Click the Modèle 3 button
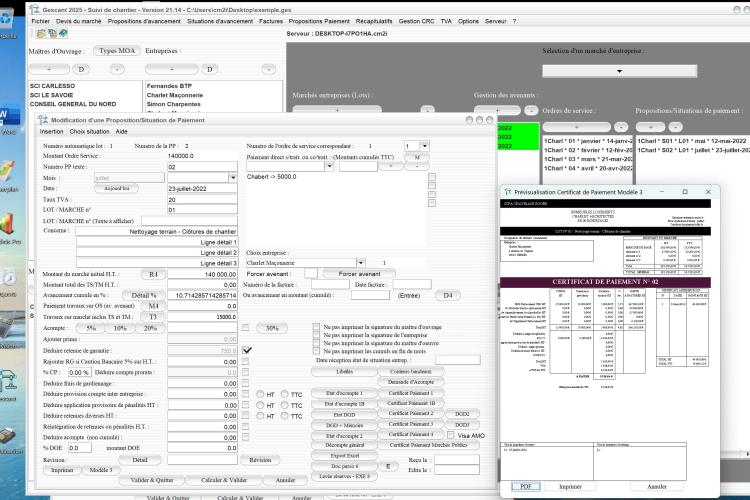 tap(101, 470)
